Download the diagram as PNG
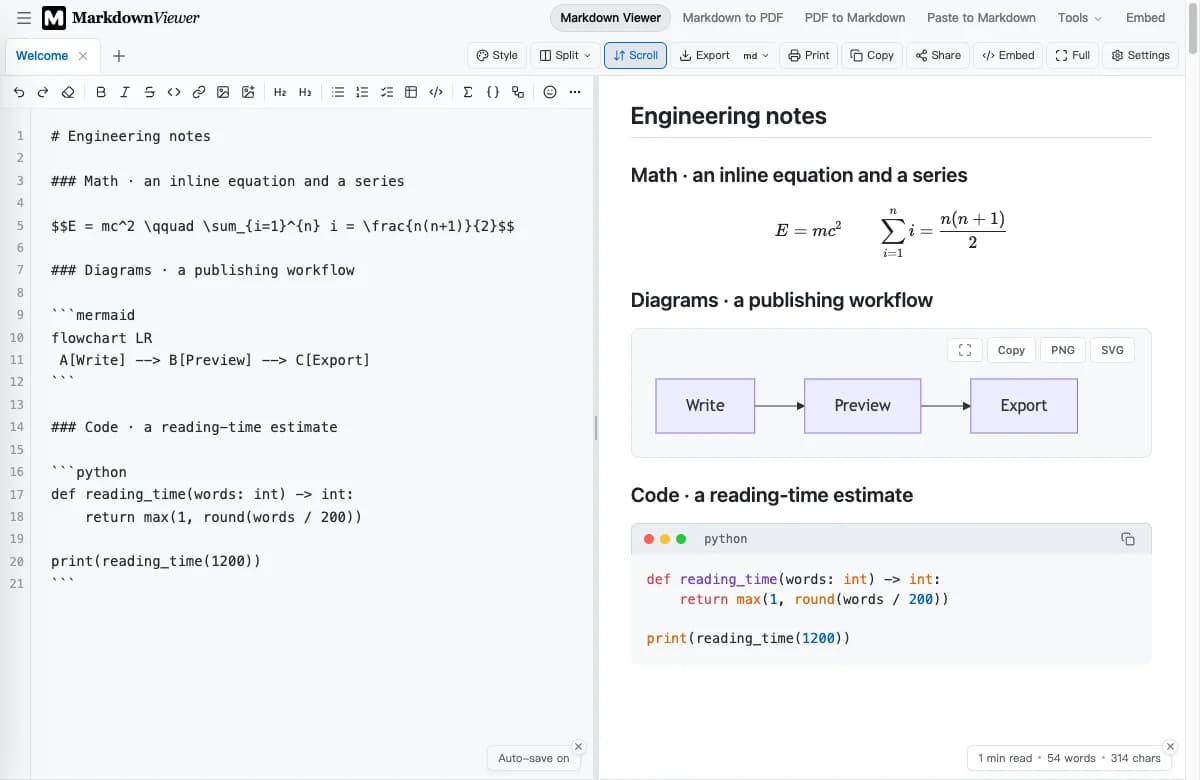Image resolution: width=1200 pixels, height=780 pixels. [x=1063, y=350]
